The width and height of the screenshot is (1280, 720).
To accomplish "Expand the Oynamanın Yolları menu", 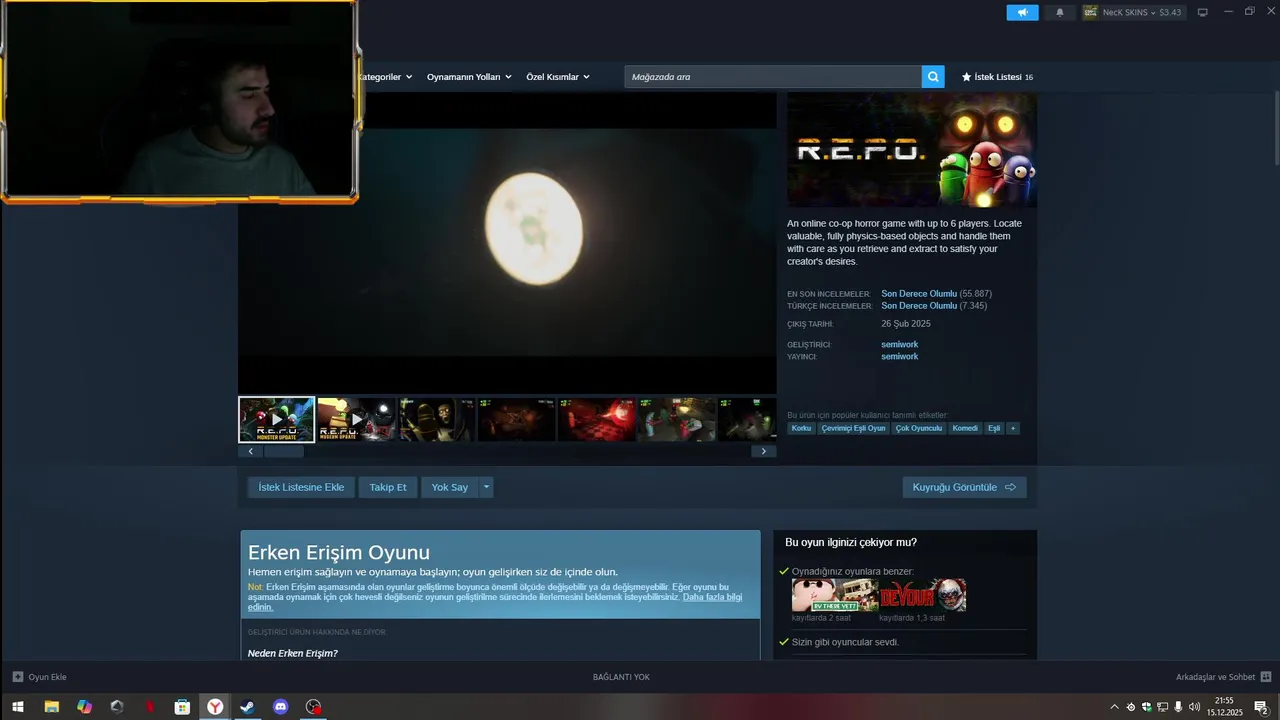I will click(x=469, y=77).
